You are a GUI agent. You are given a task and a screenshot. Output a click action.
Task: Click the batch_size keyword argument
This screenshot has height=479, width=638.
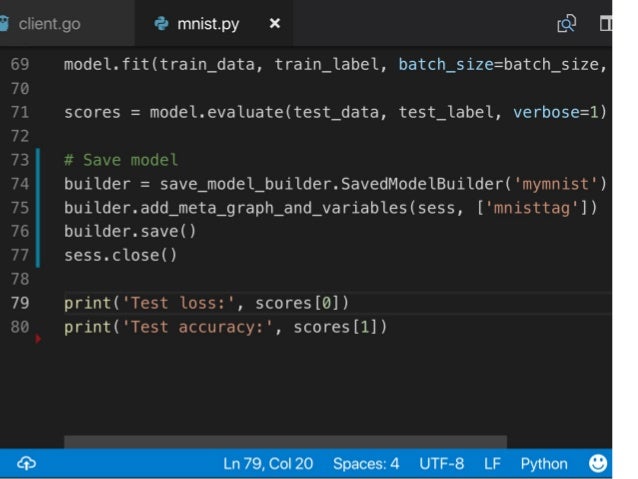pos(446,64)
